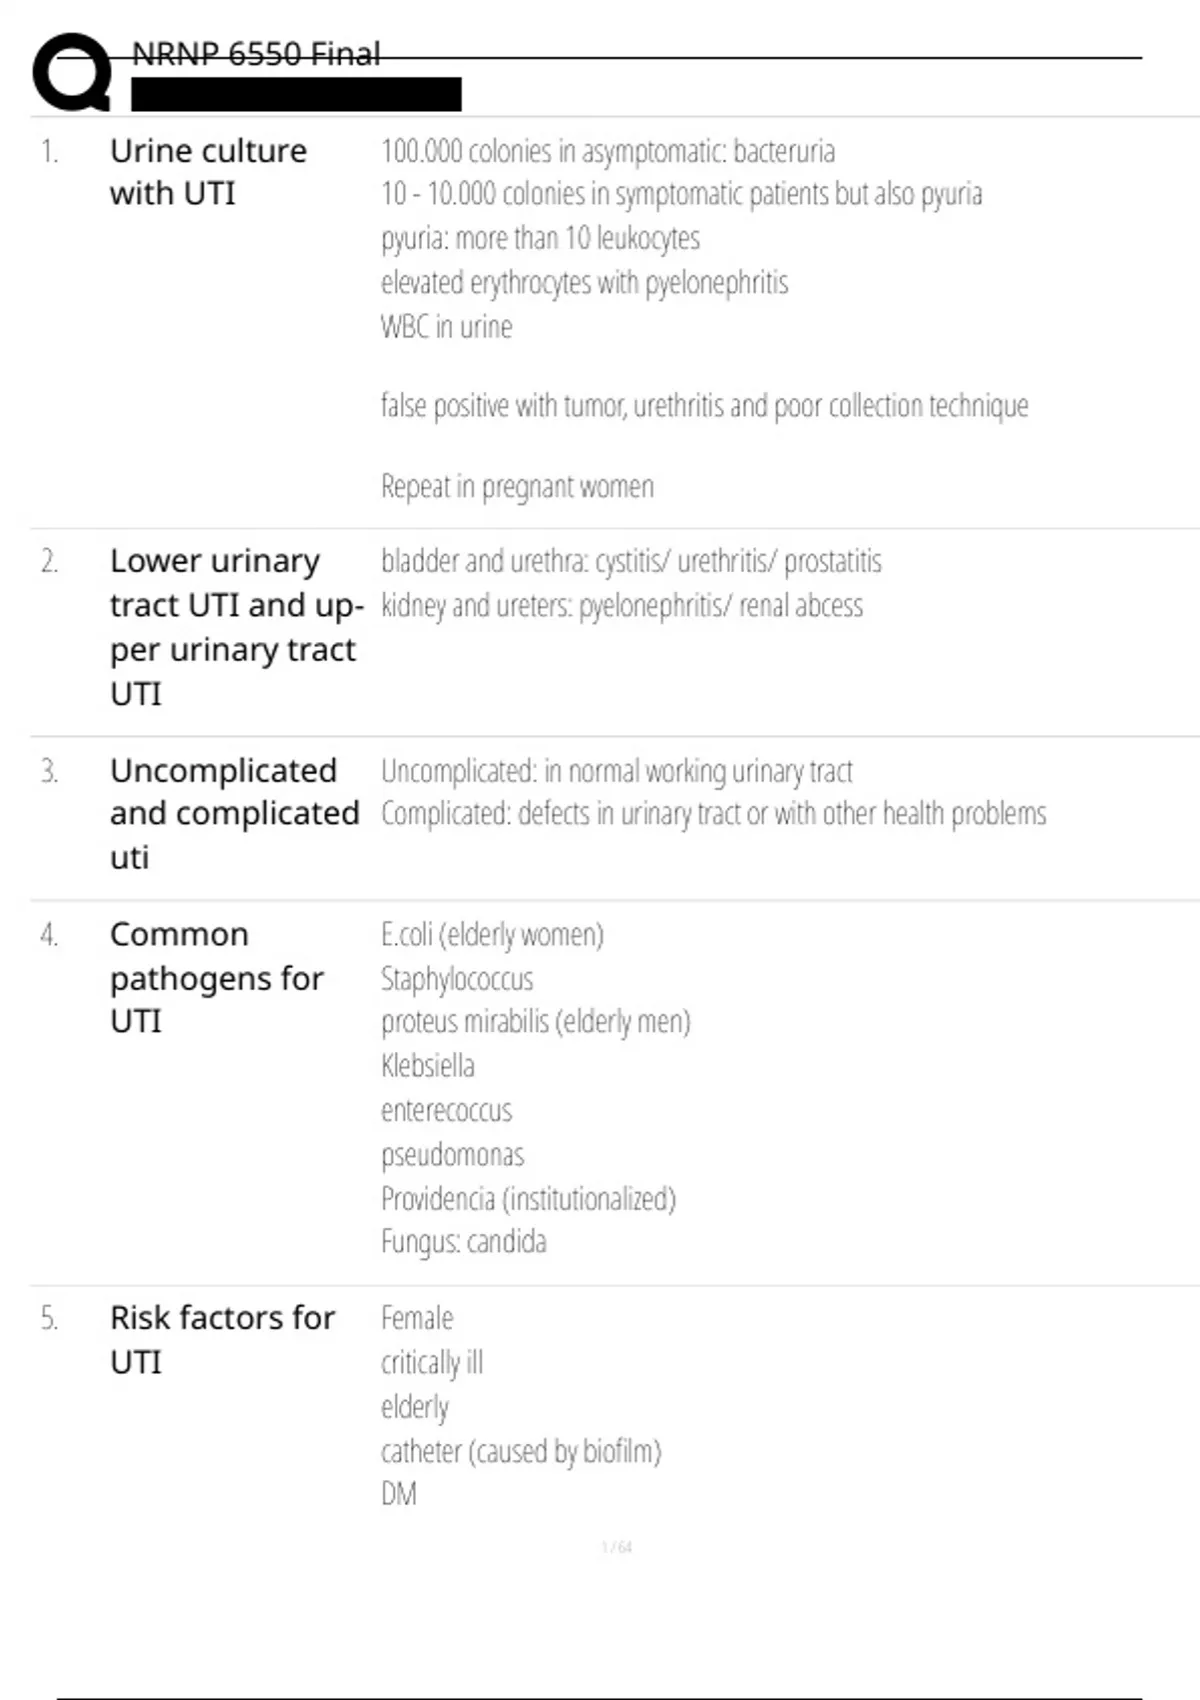Click the kidney and ureters definition line
Viewport: 1200px width, 1700px height.
pyautogui.click(x=621, y=606)
